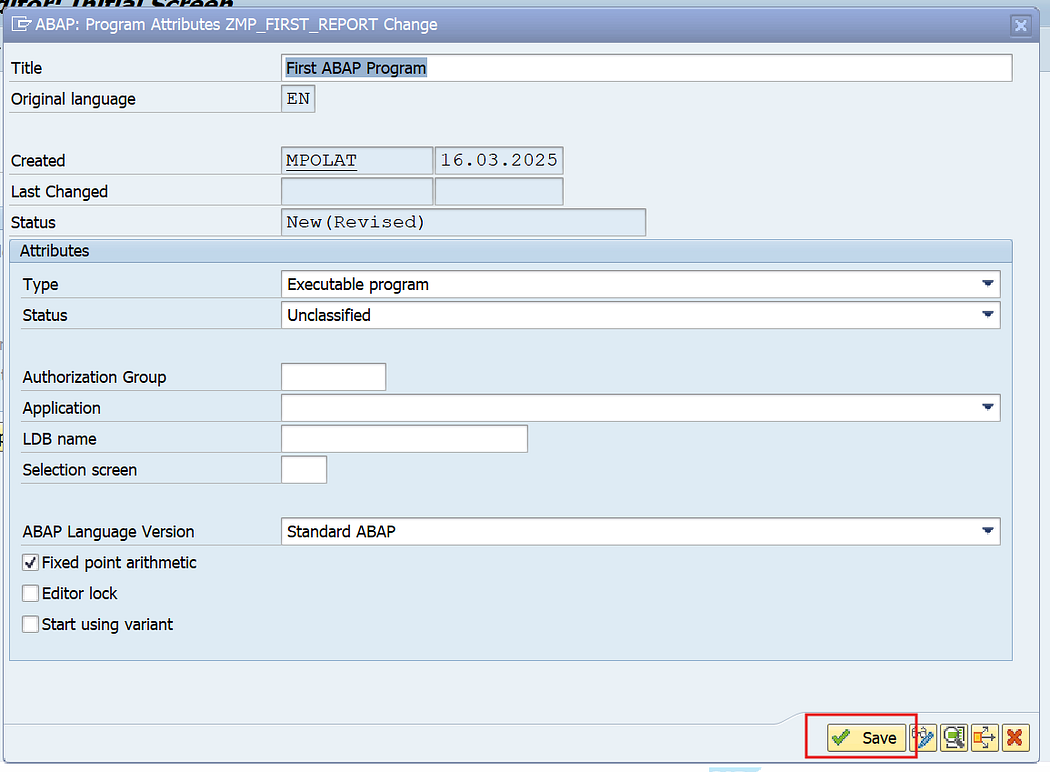Enable the Editor lock checkbox
Viewport: 1050px width, 772px height.
pyautogui.click(x=30, y=593)
